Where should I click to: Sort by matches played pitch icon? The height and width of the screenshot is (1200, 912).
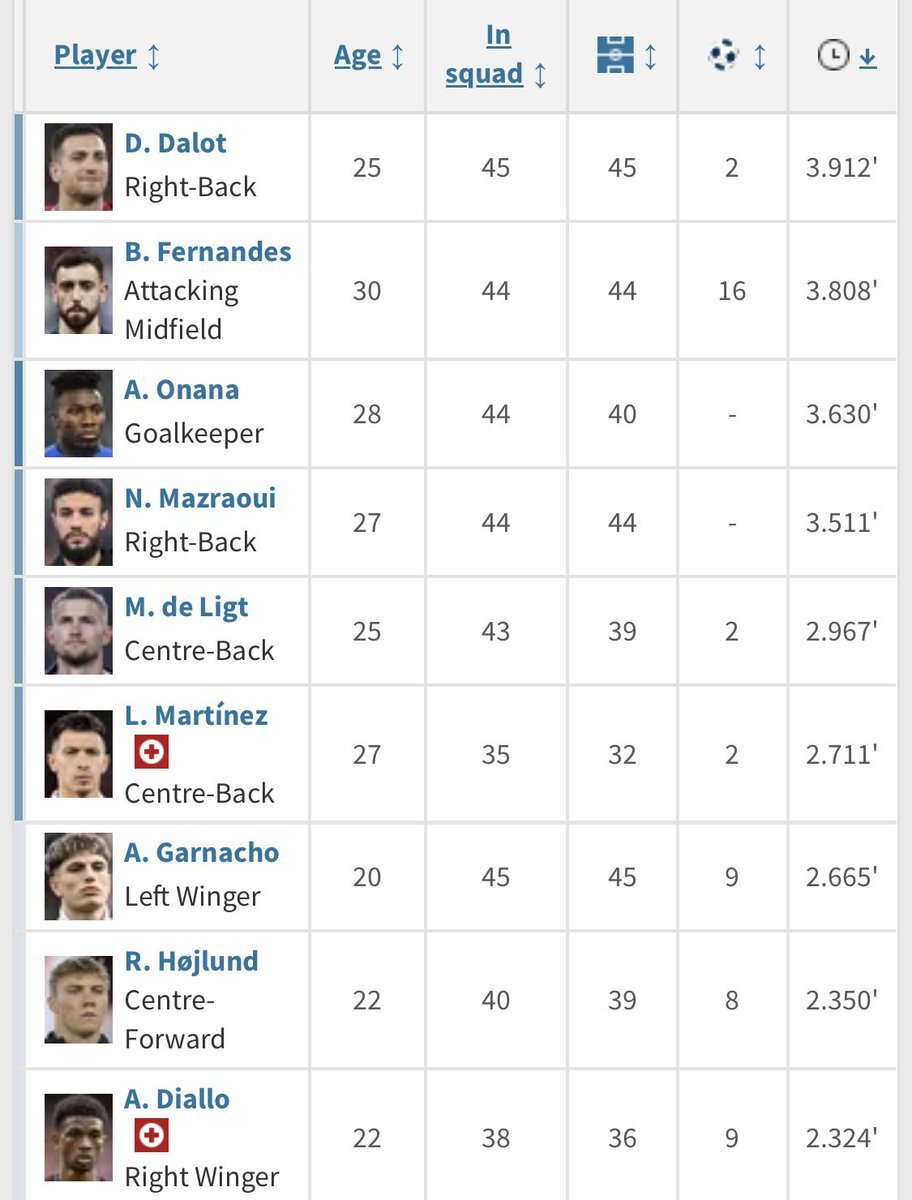pyautogui.click(x=615, y=55)
